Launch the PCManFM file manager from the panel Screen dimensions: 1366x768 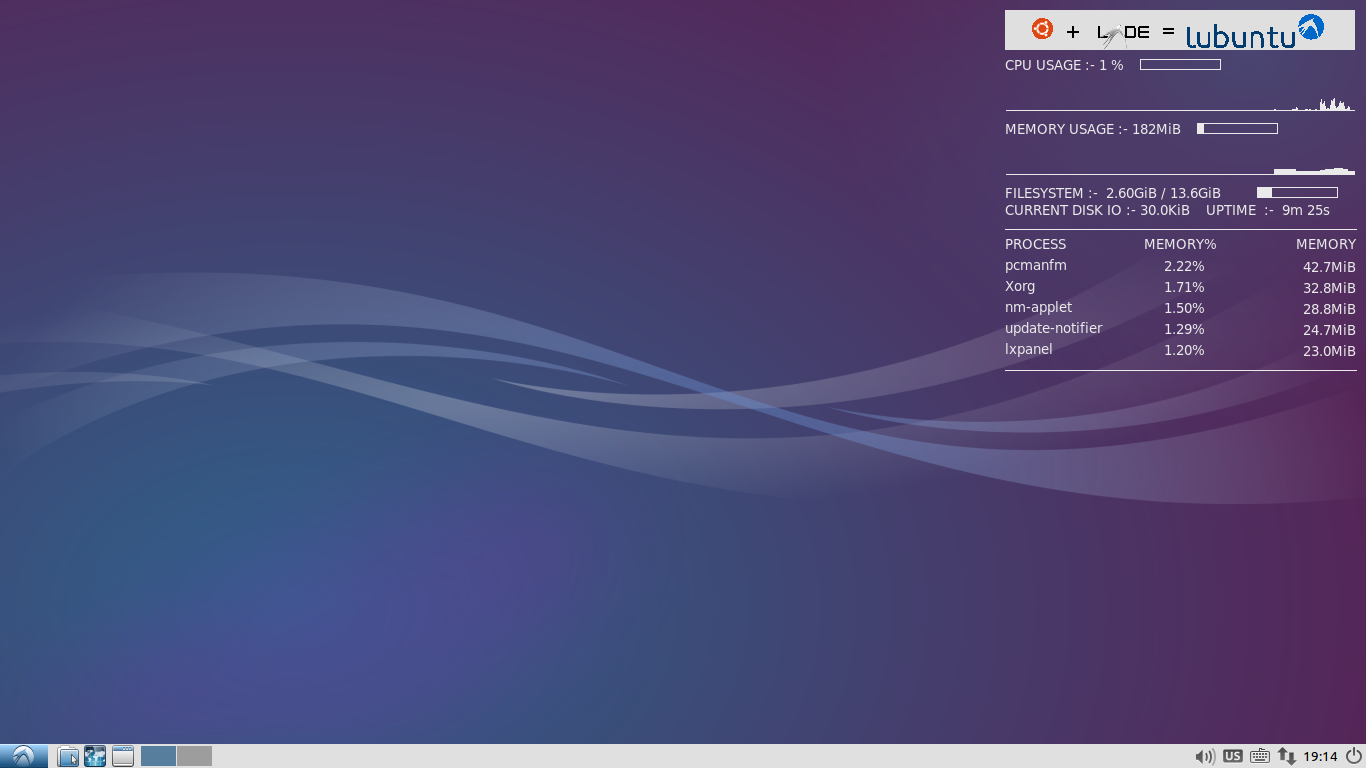coord(68,756)
